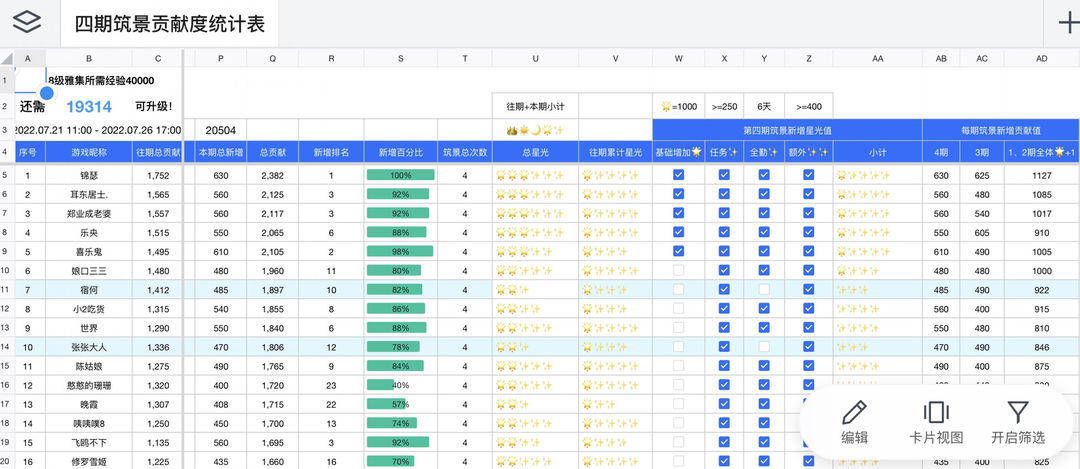The image size is (1080, 469).
Task: Select column header AA
Action: (x=878, y=59)
